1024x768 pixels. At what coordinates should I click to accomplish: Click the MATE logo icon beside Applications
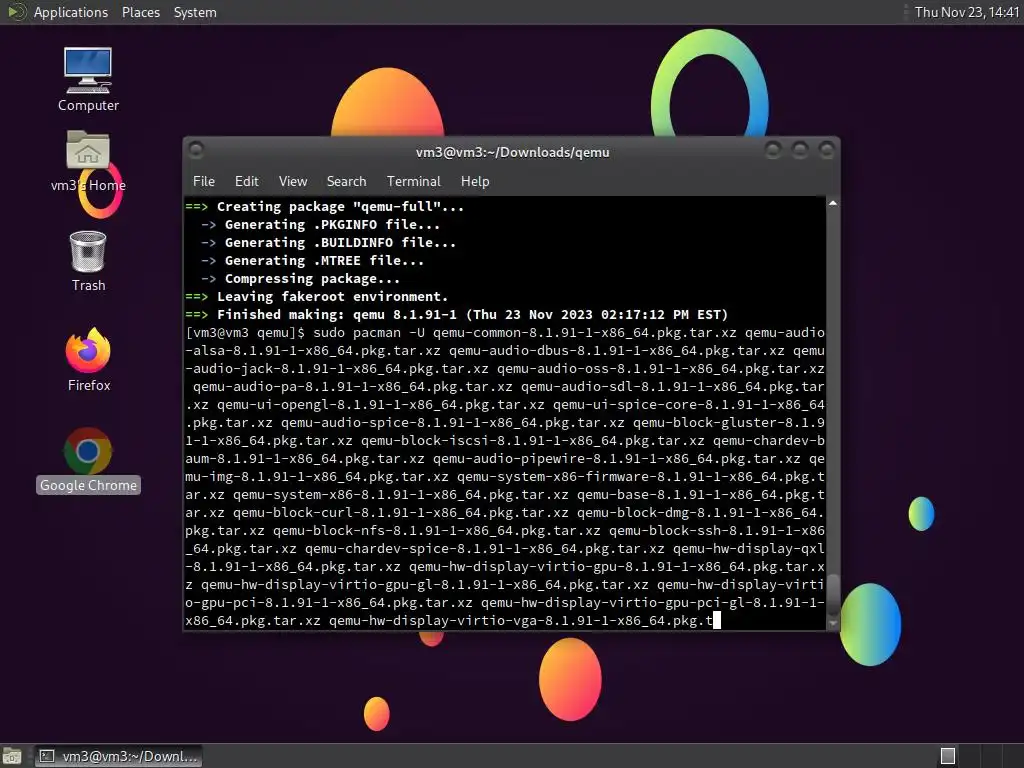coord(16,12)
